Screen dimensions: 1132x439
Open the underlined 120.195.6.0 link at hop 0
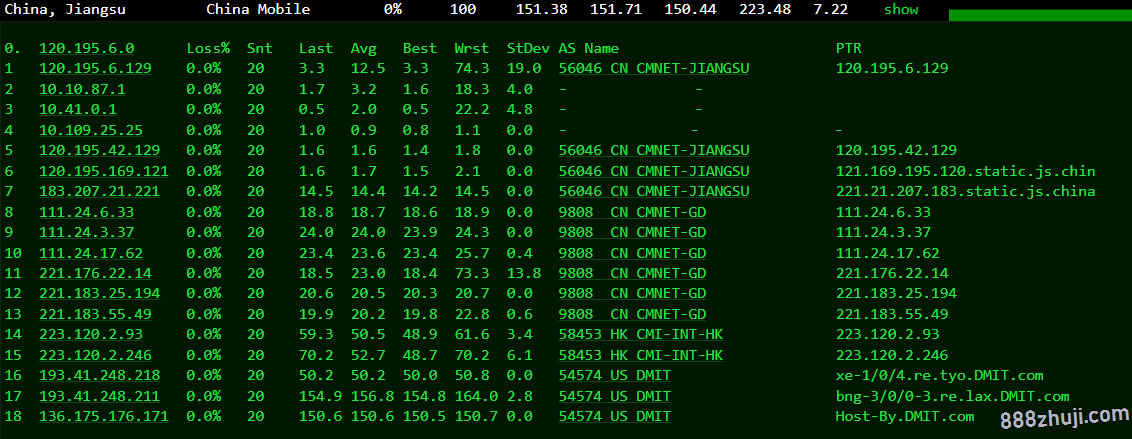(87, 48)
